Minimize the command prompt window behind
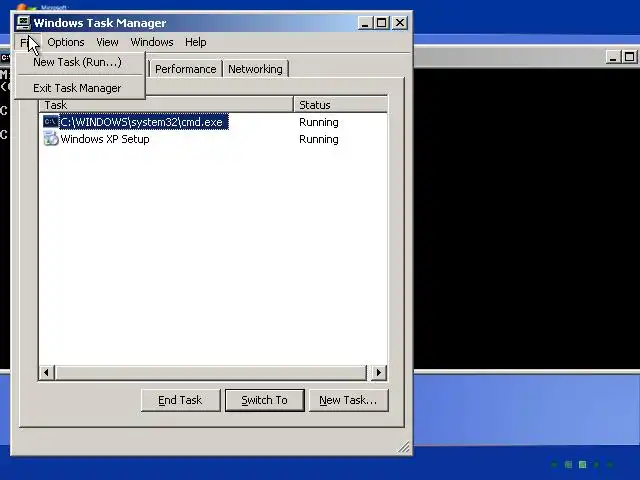 [613, 57]
